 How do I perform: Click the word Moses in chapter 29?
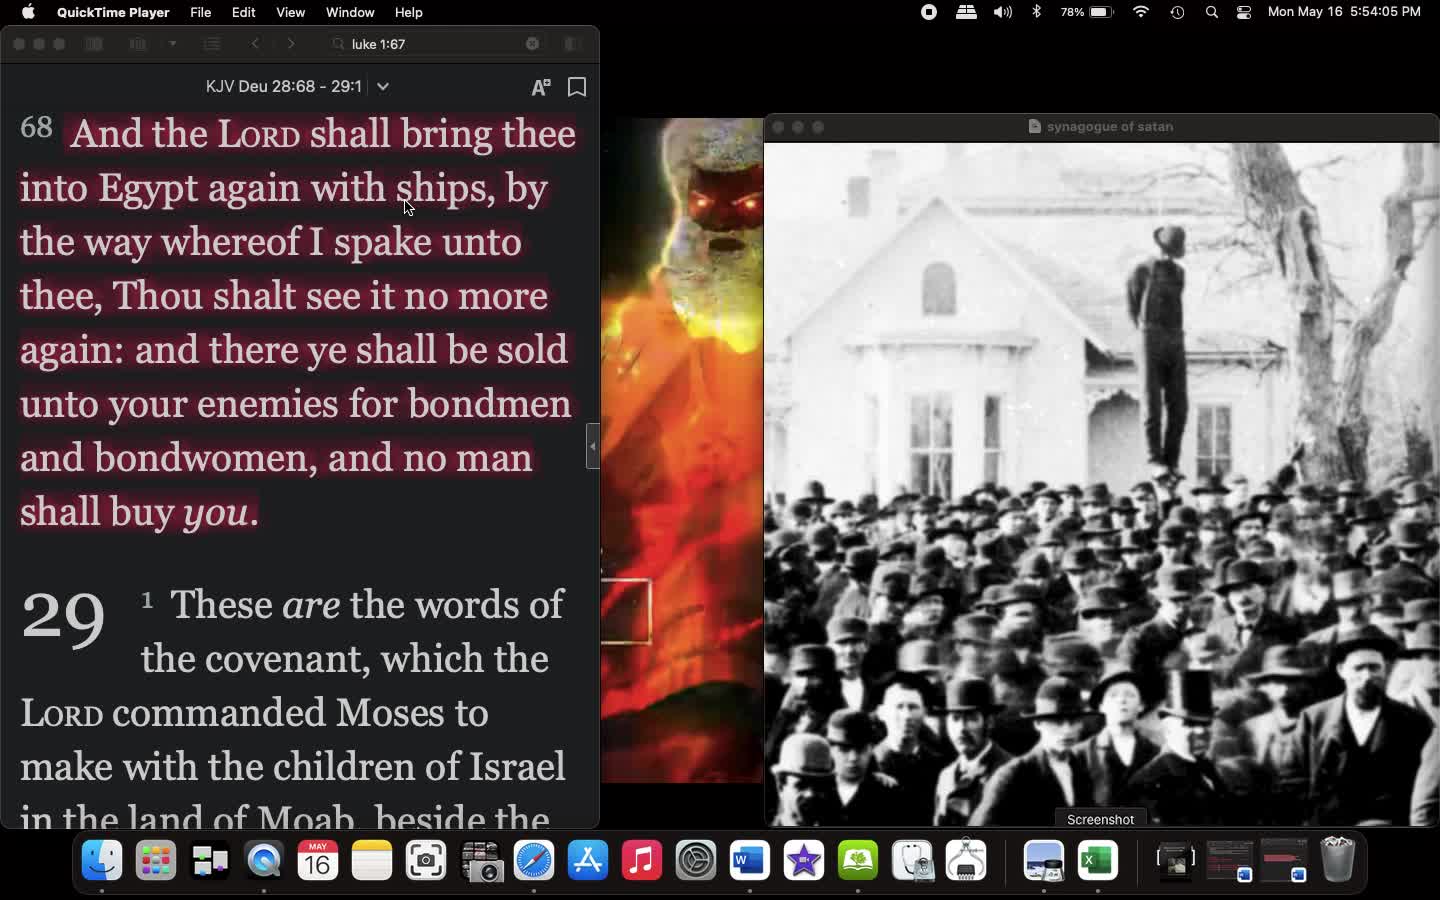tap(389, 713)
